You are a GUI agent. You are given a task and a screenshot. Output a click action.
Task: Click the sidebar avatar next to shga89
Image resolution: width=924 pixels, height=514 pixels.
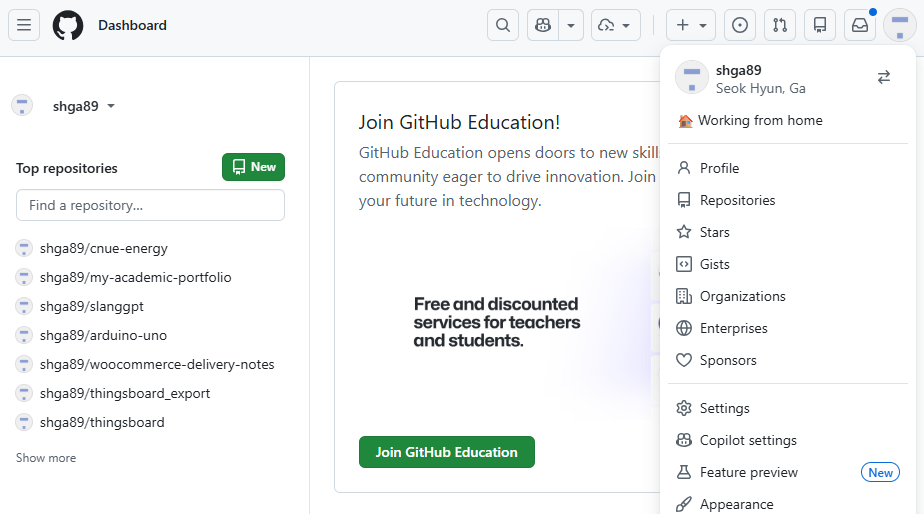pos(22,106)
